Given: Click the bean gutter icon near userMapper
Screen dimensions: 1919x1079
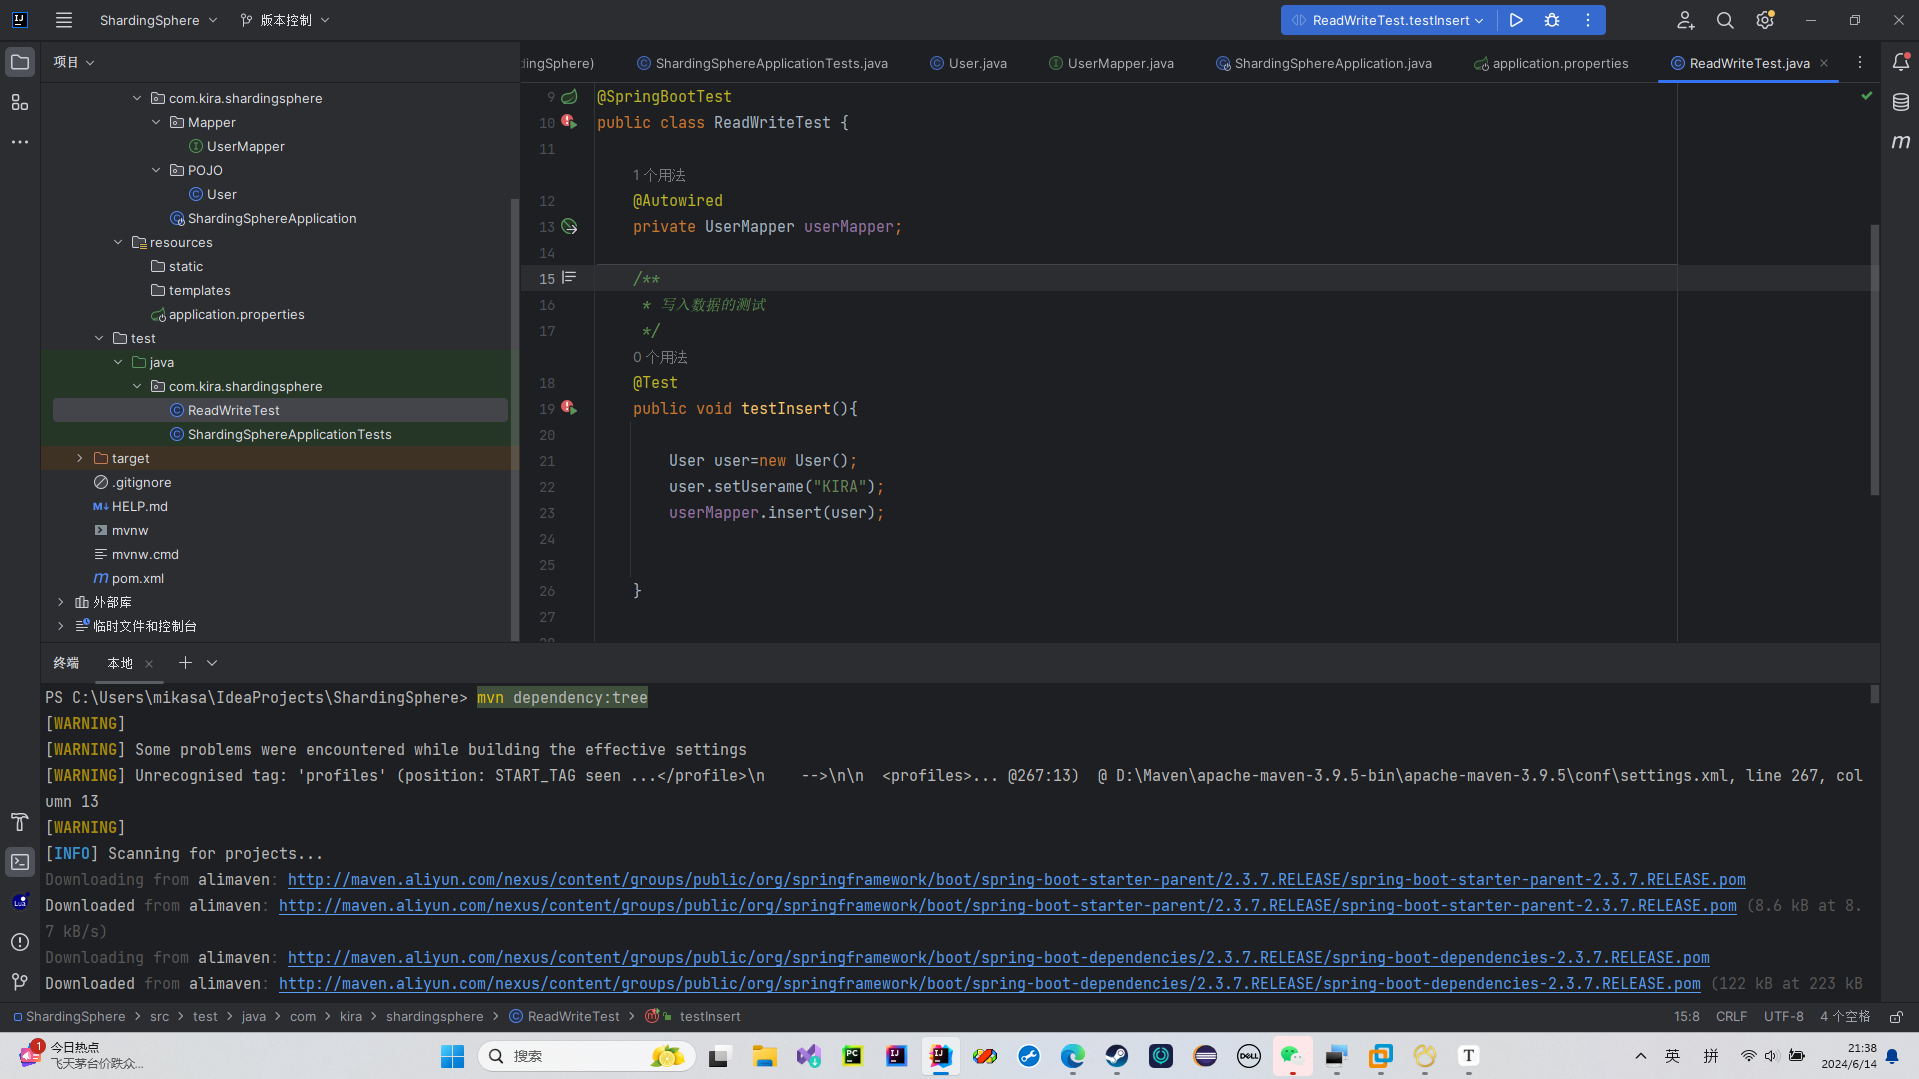Looking at the screenshot, I should tap(569, 227).
